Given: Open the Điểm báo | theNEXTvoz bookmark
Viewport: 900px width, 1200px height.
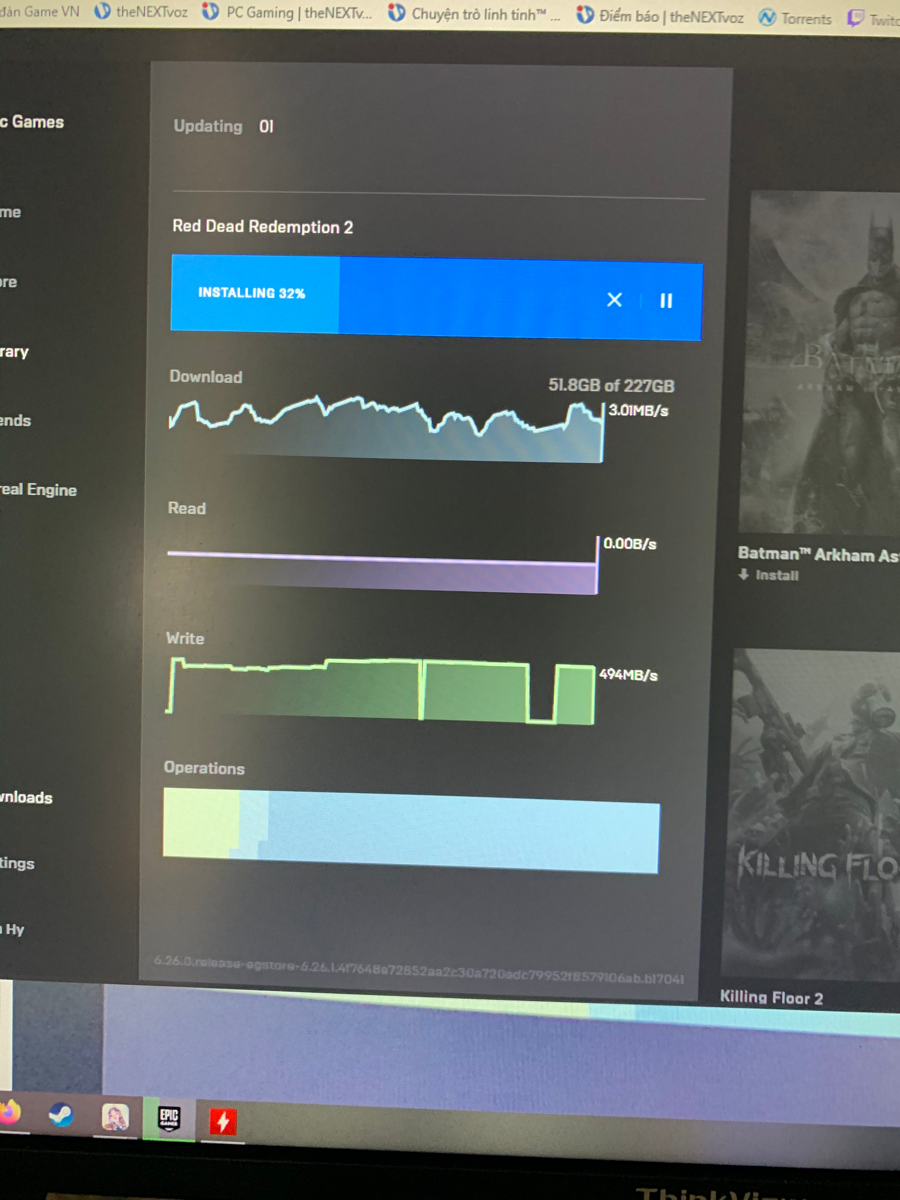Looking at the screenshot, I should (x=660, y=16).
